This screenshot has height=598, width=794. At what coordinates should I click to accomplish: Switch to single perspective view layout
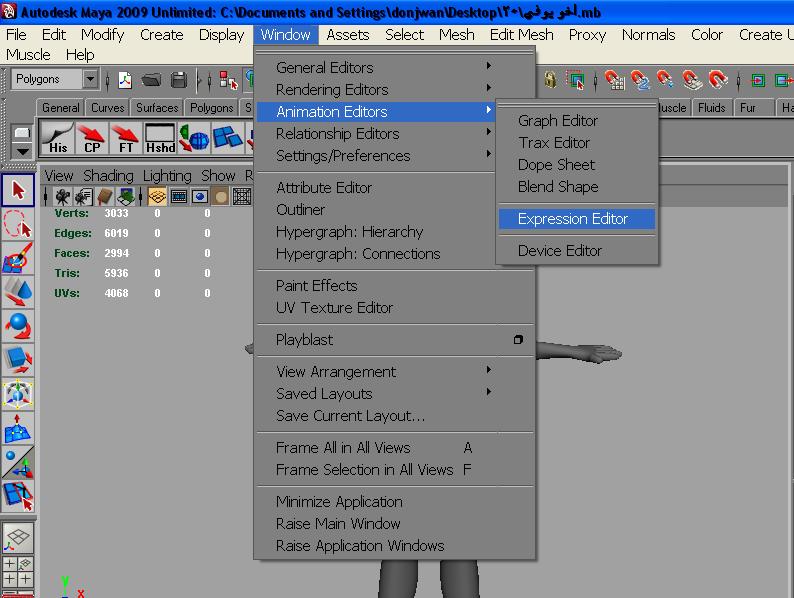18,538
